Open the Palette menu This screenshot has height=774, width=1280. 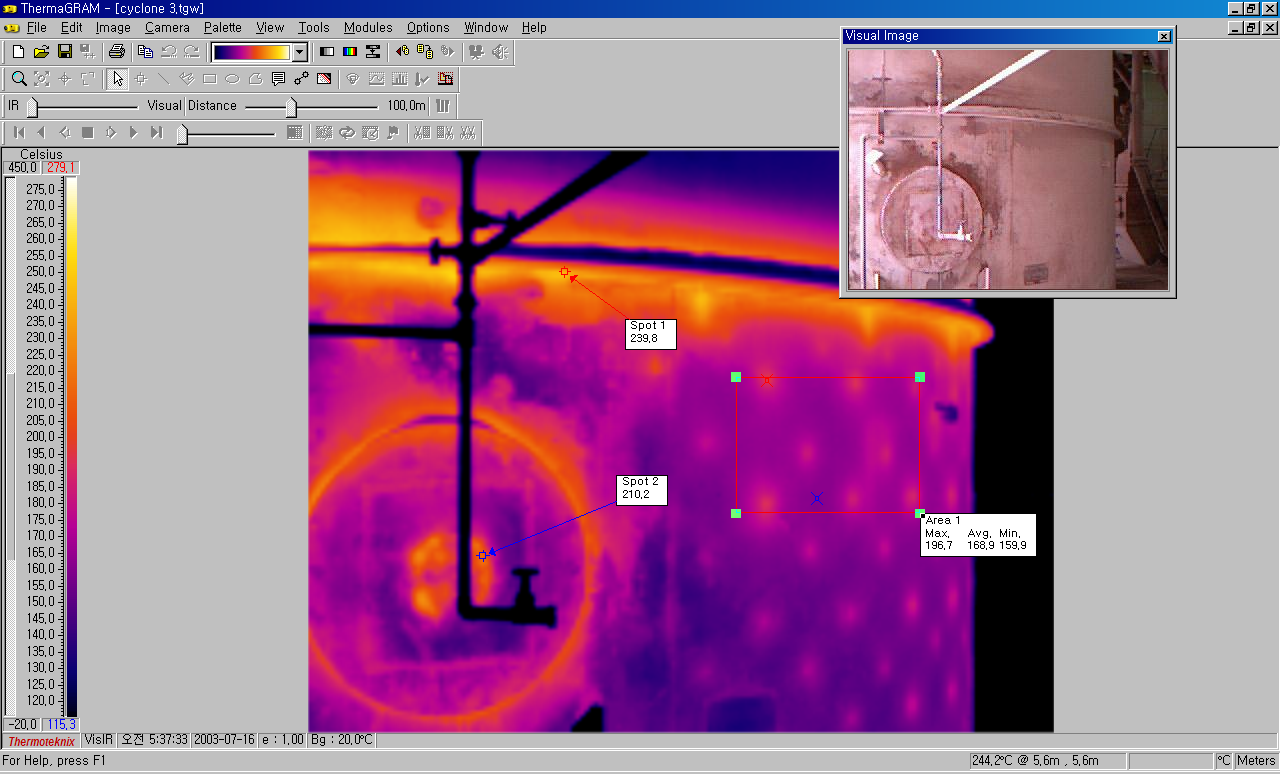point(222,27)
